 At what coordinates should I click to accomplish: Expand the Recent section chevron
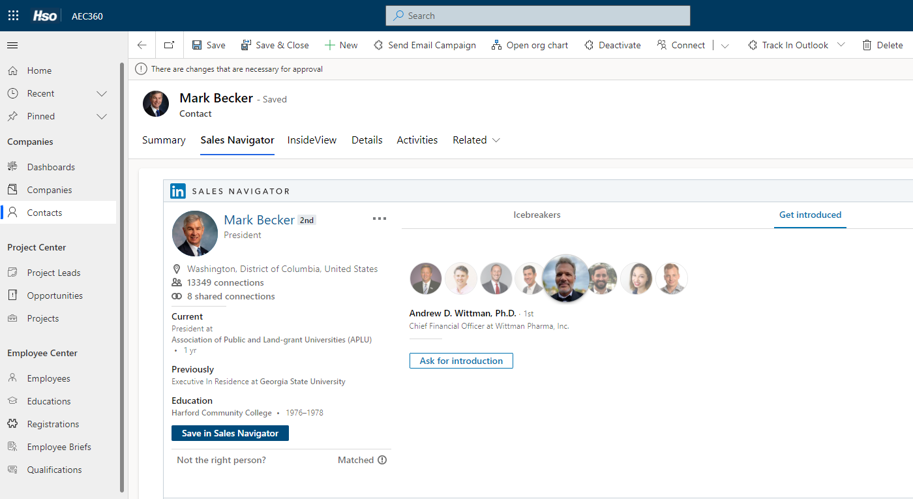[102, 94]
